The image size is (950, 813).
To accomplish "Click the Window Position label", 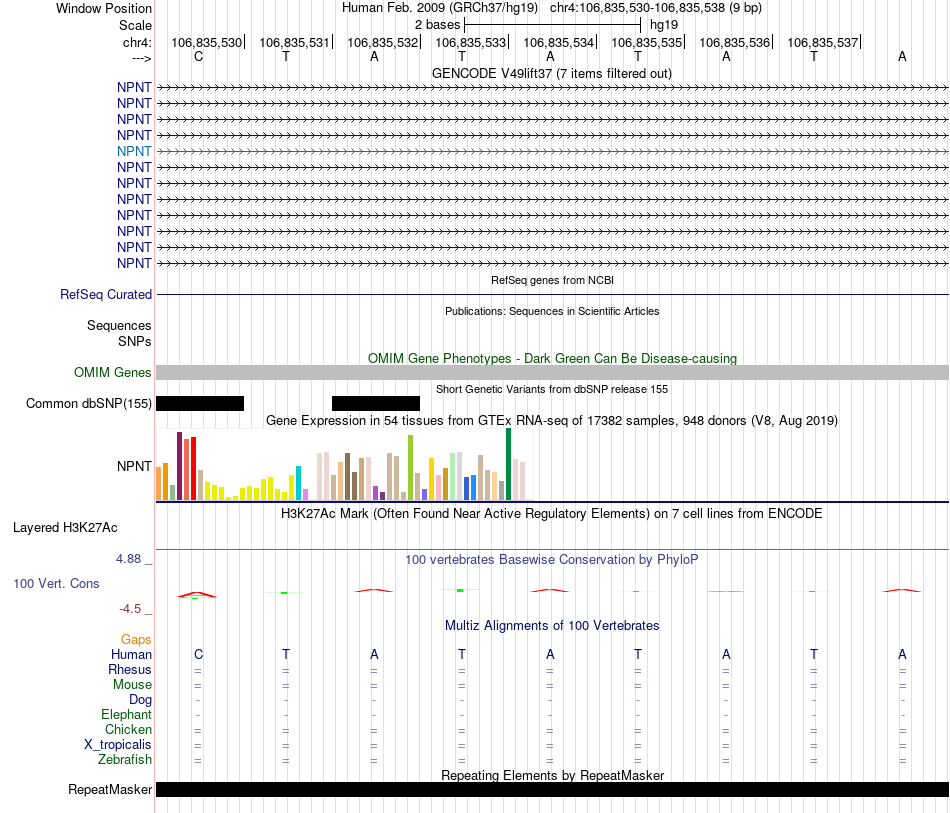I will [104, 8].
